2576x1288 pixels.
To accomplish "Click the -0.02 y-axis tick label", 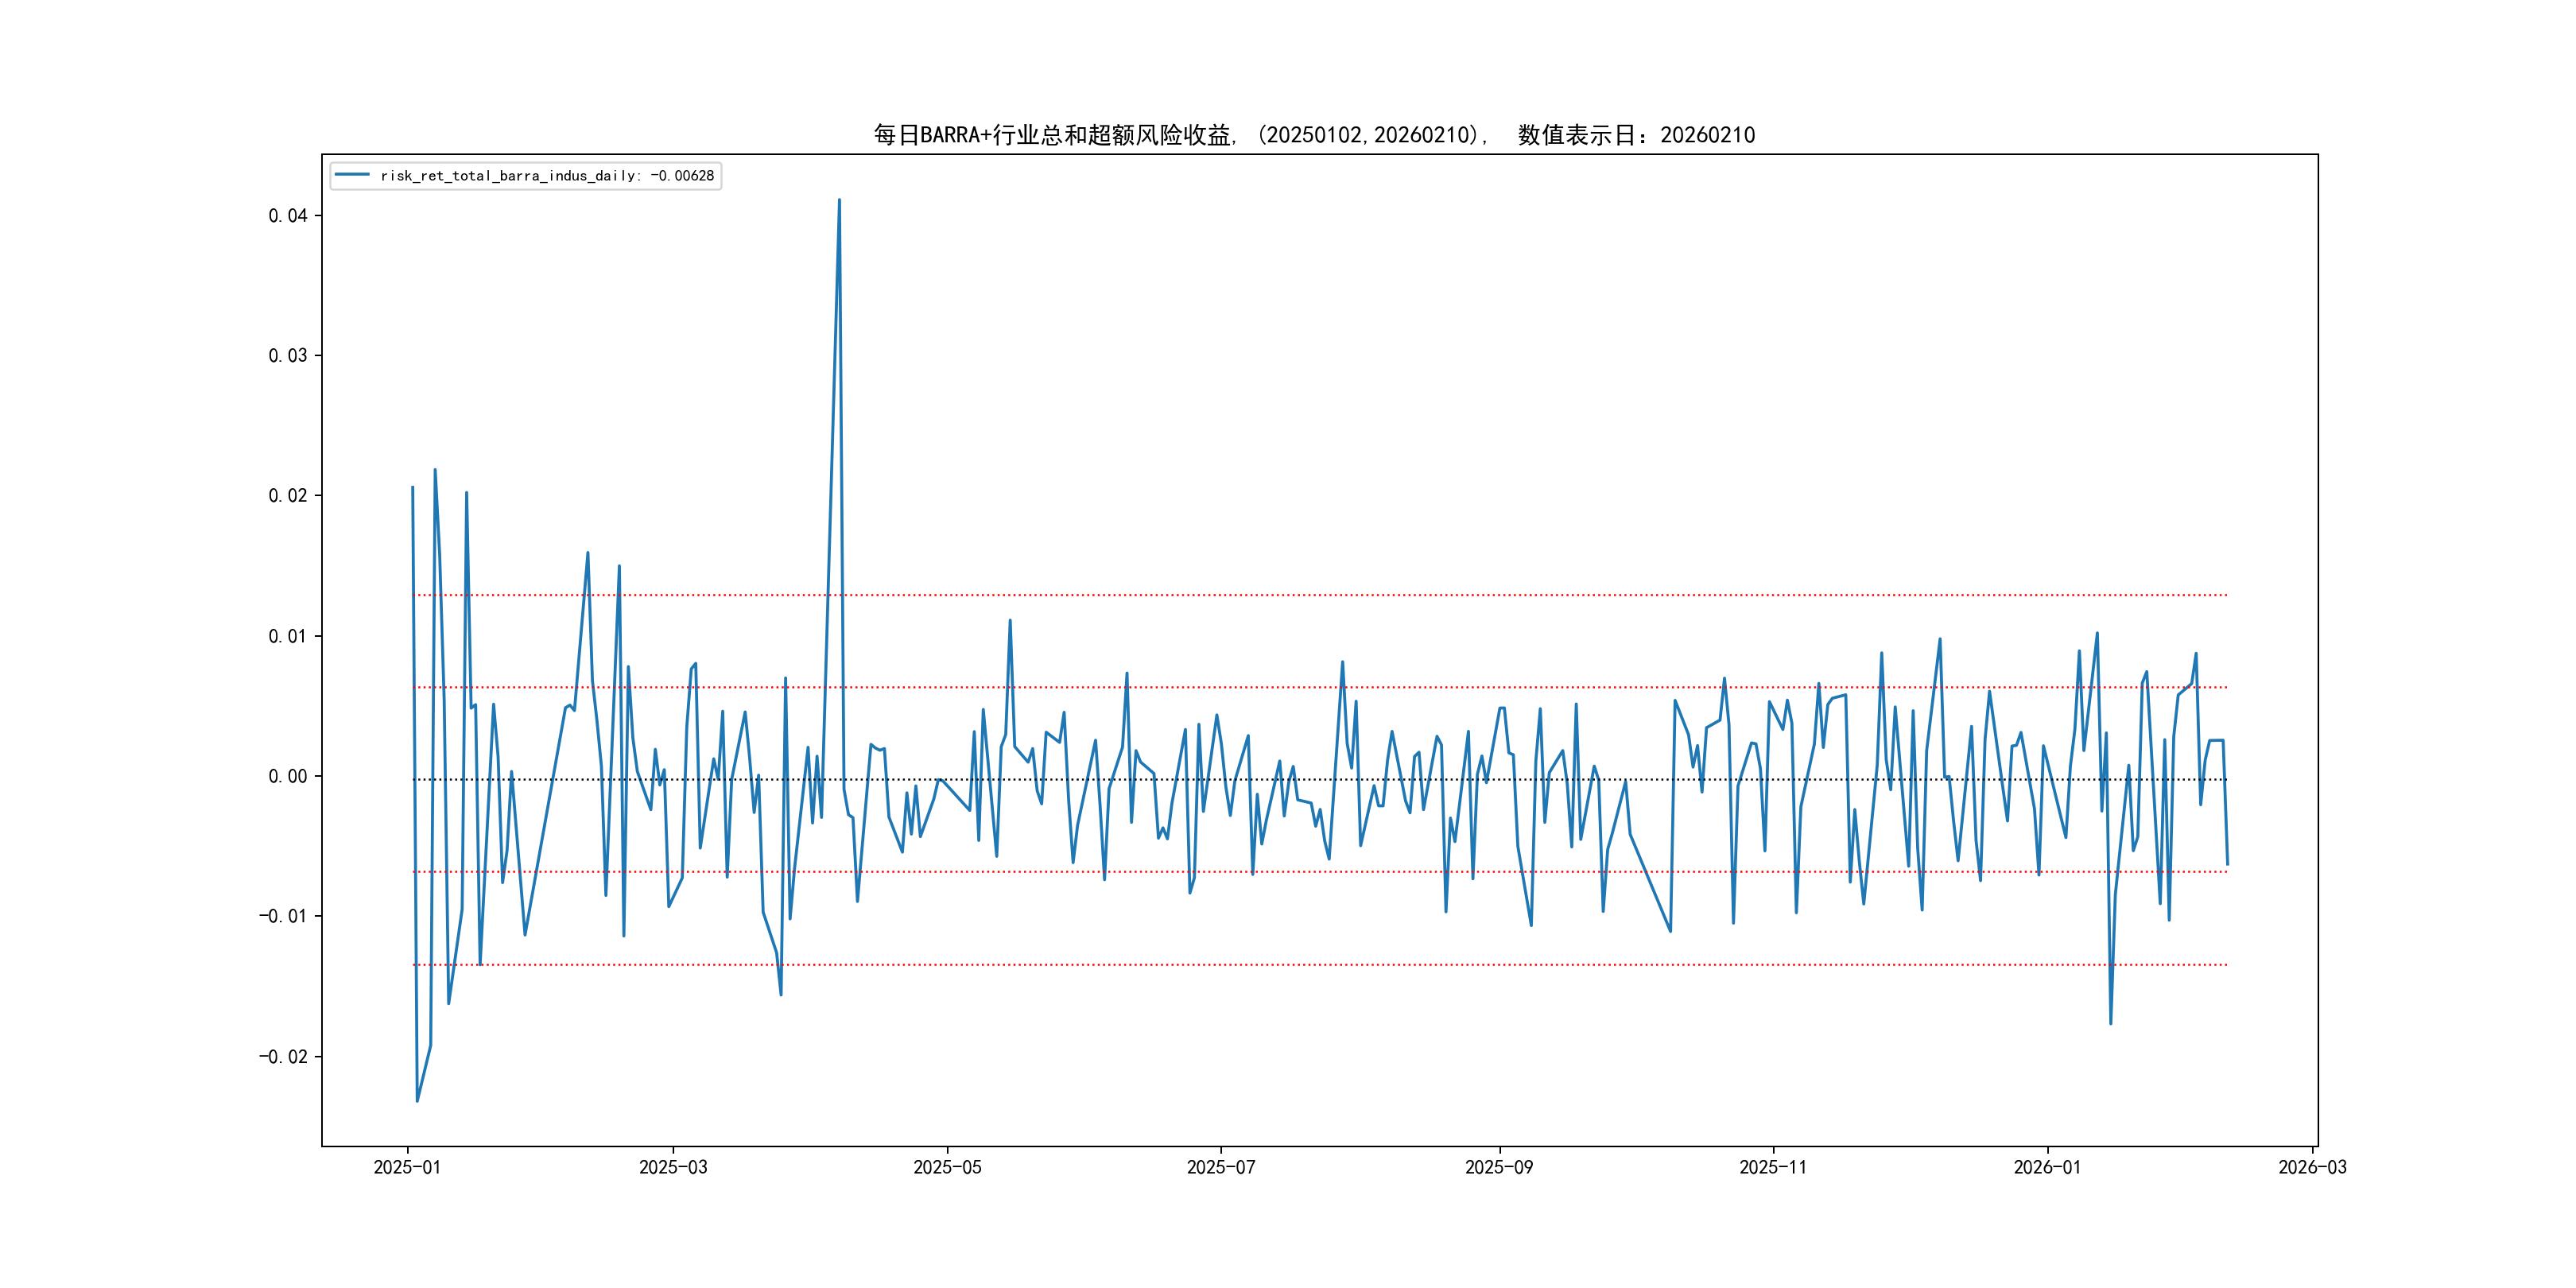I will [283, 1057].
